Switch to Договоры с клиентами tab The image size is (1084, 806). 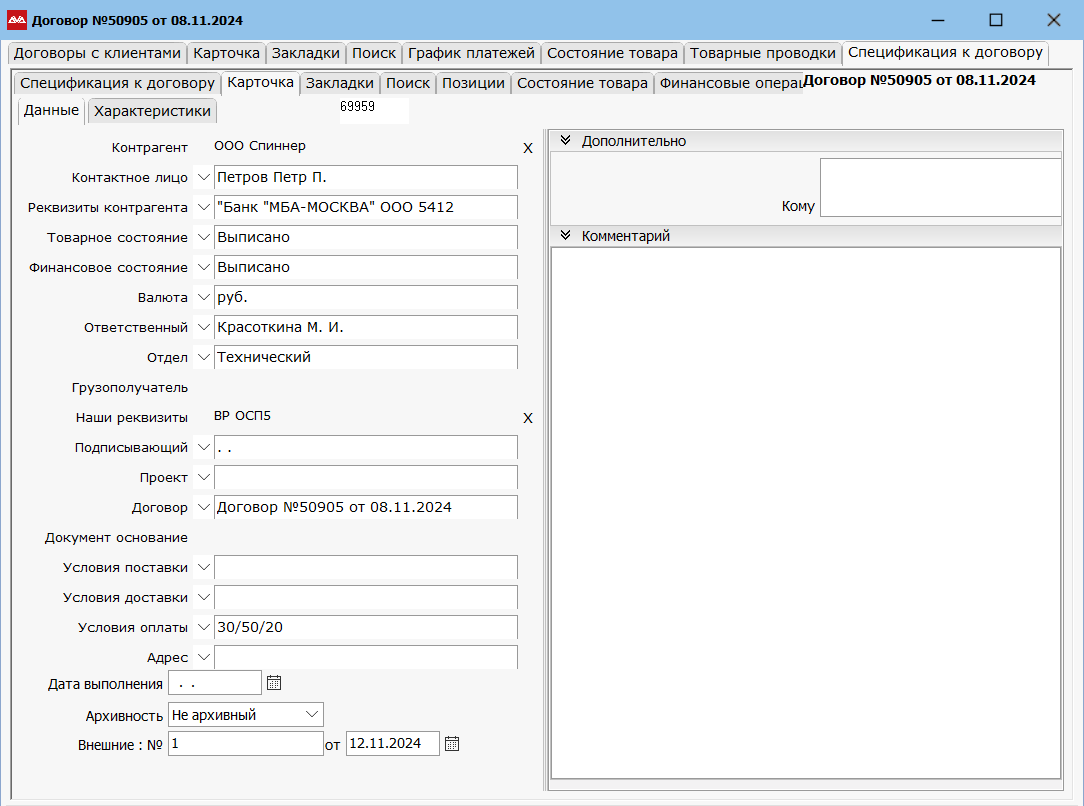point(97,53)
